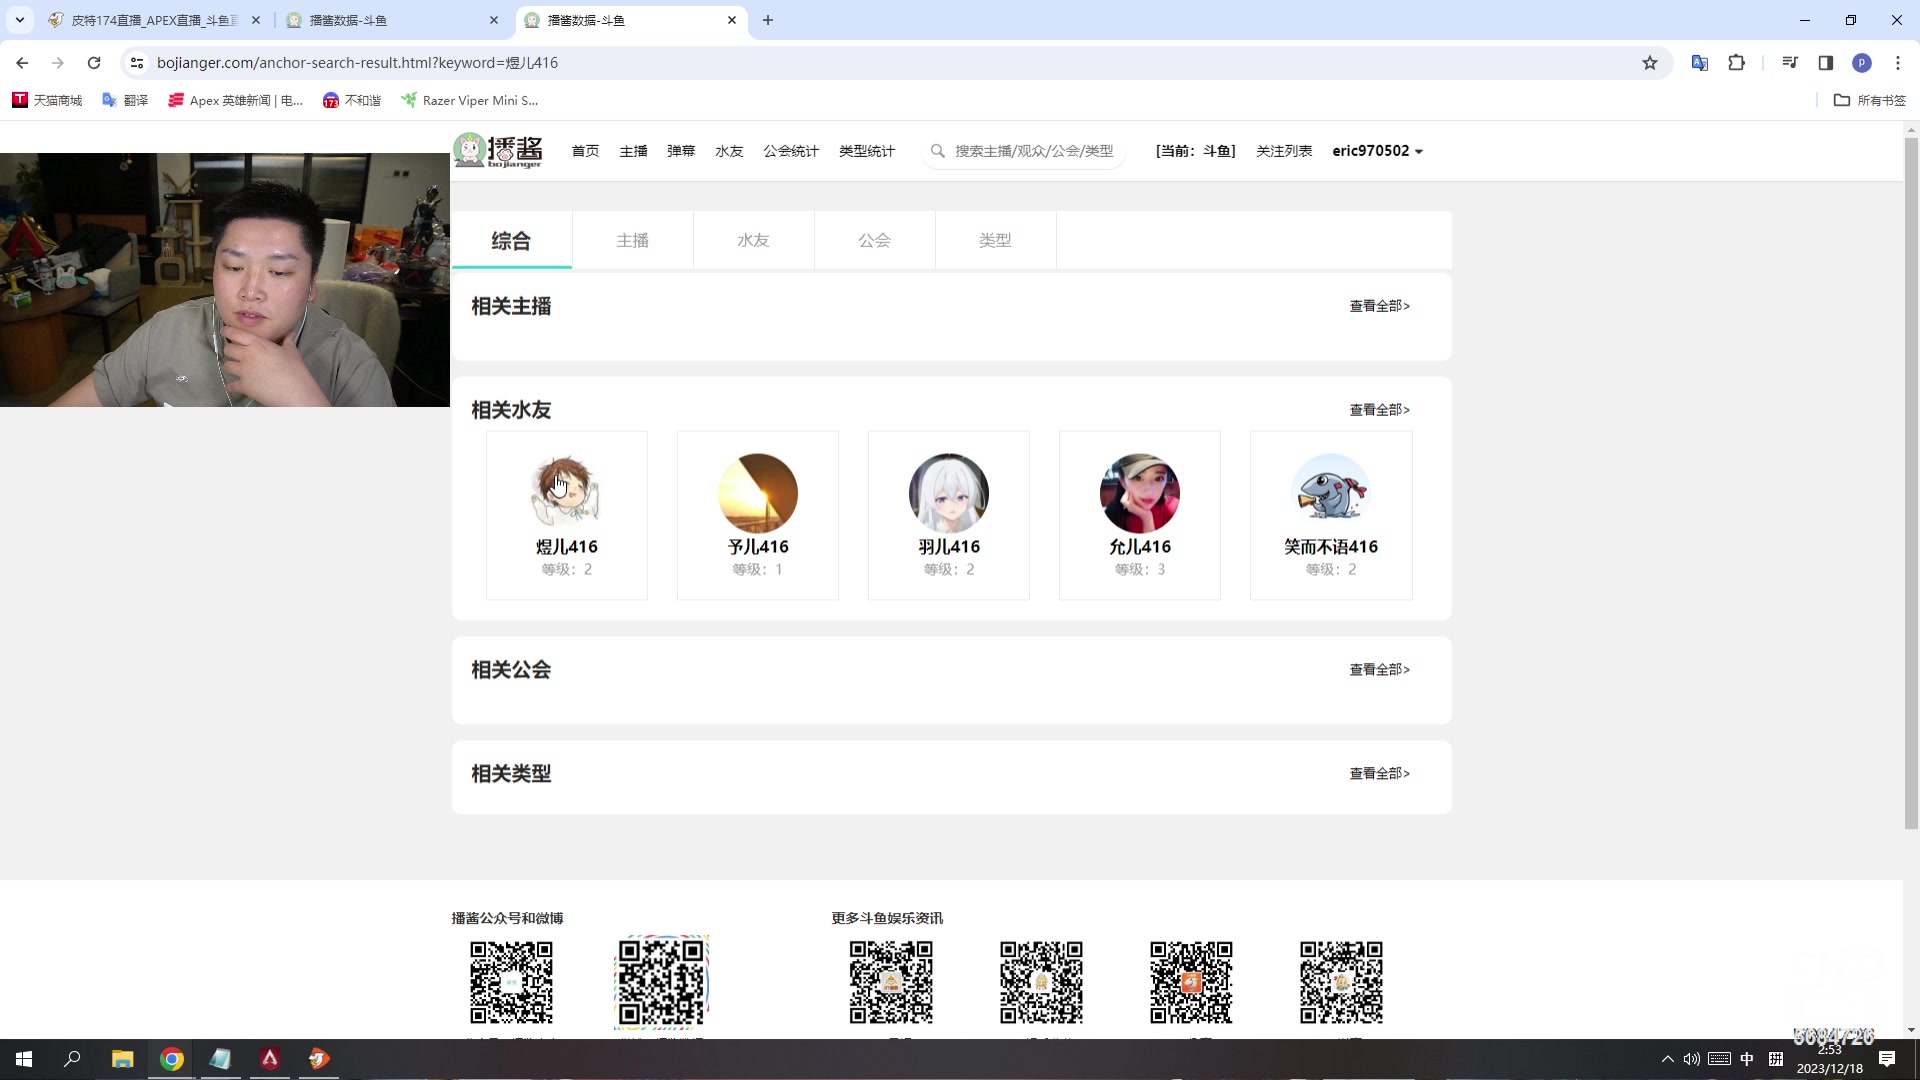Reload the page with refresh icon
This screenshot has height=1080, width=1920.
point(94,63)
